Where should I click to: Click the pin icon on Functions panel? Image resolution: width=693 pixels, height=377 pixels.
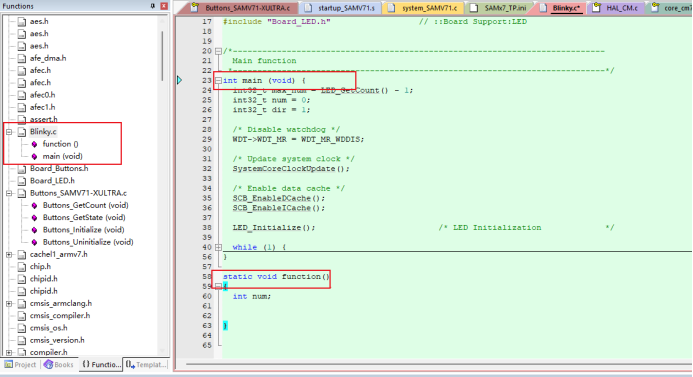point(152,6)
